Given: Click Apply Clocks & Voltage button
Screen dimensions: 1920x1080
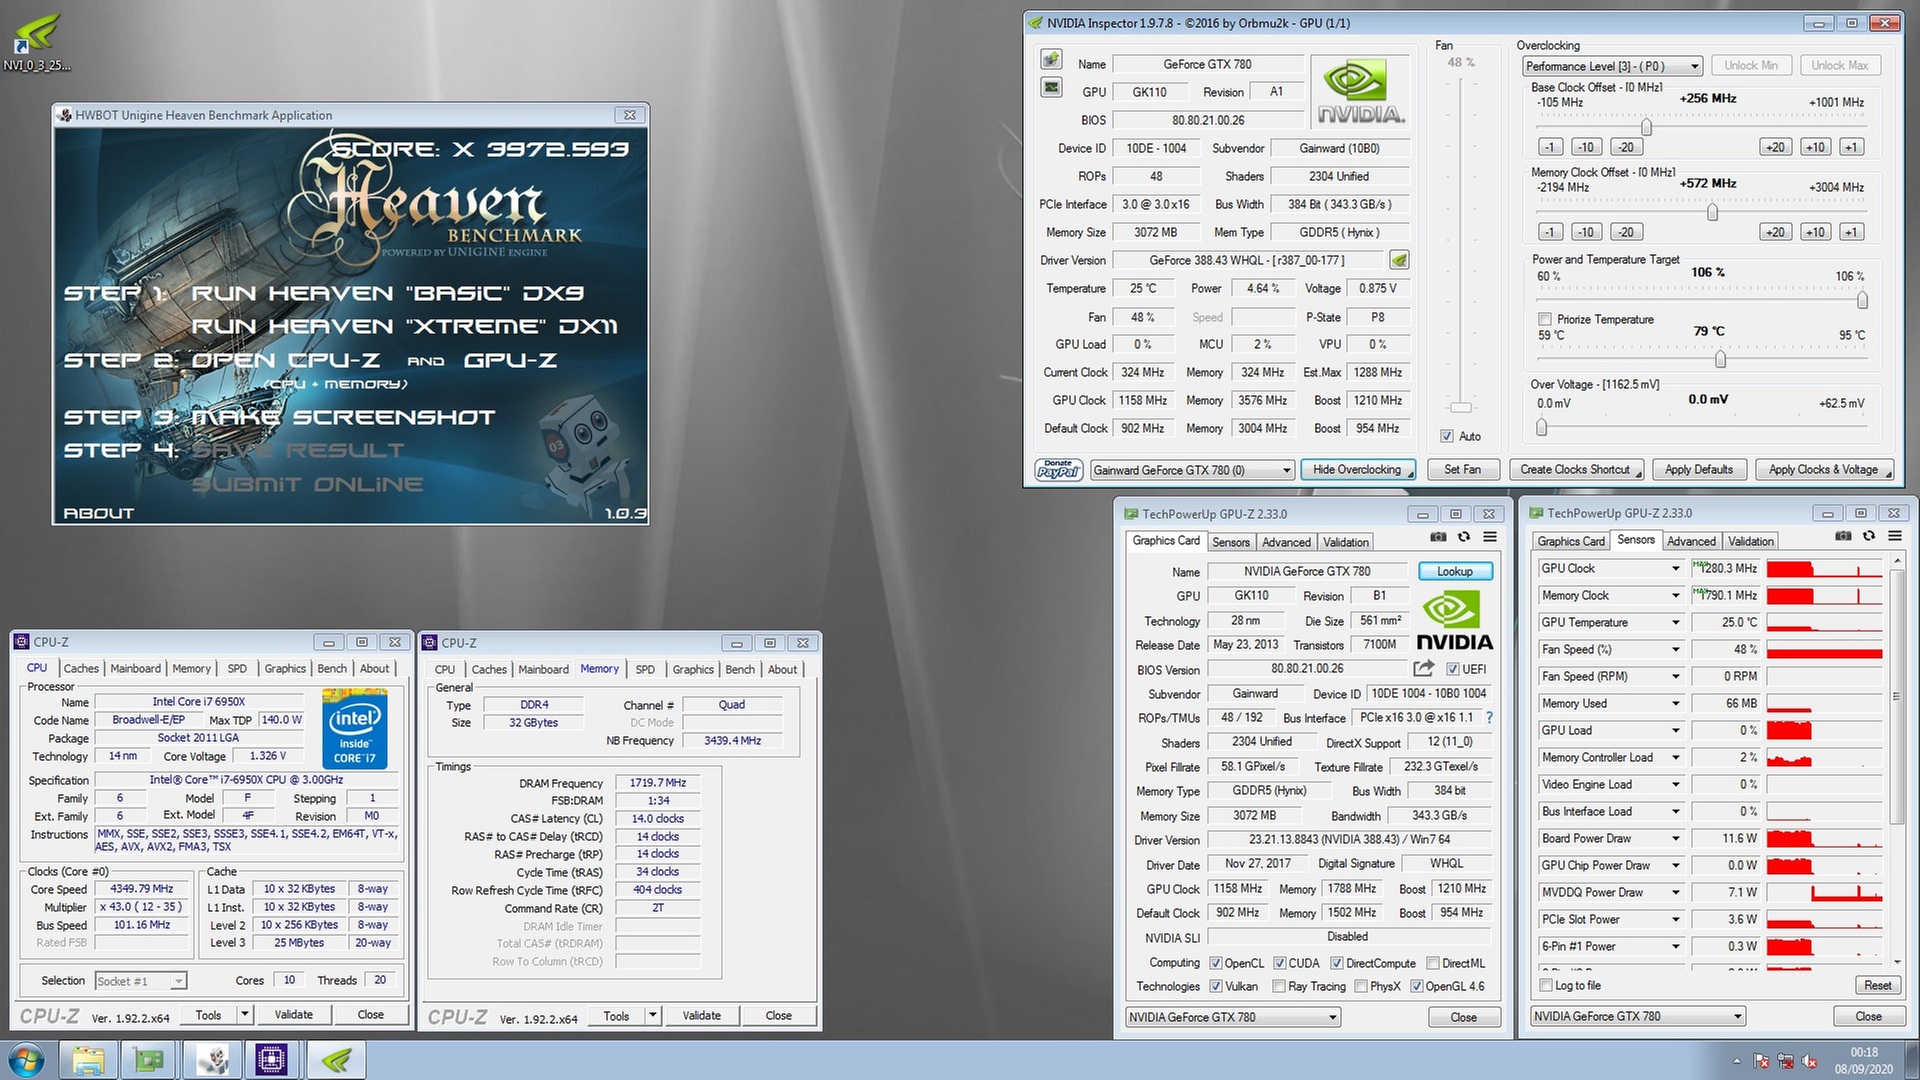Looking at the screenshot, I should [1824, 470].
